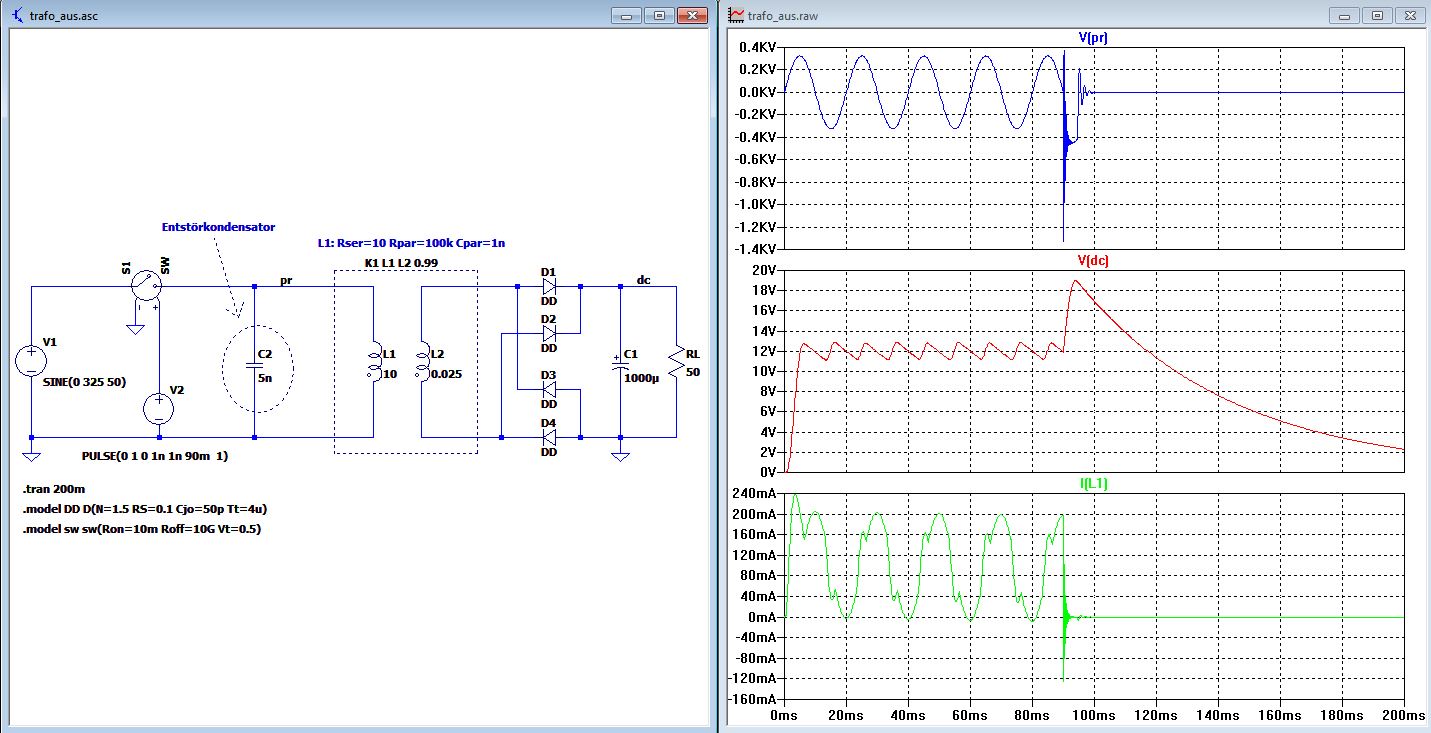Image resolution: width=1431 pixels, height=733 pixels.
Task: Click the Entstörkondensator comment text
Action: pos(218,227)
